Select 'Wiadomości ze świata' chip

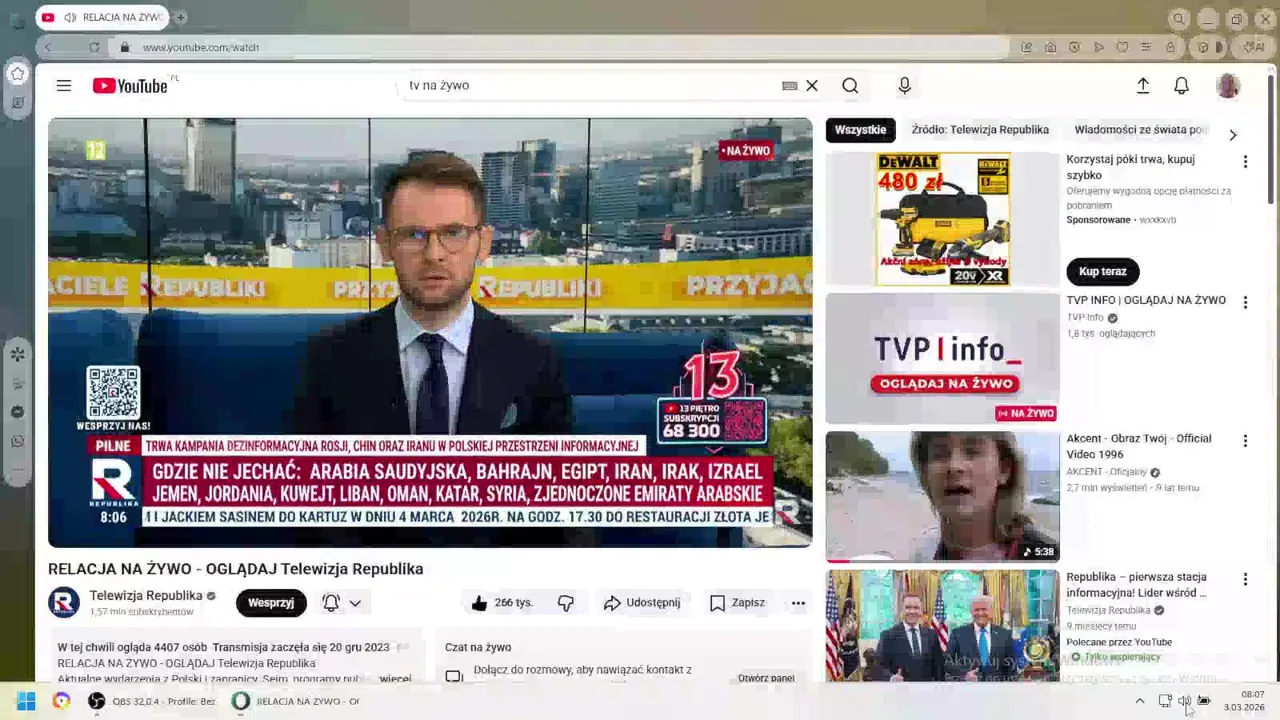tap(1142, 130)
